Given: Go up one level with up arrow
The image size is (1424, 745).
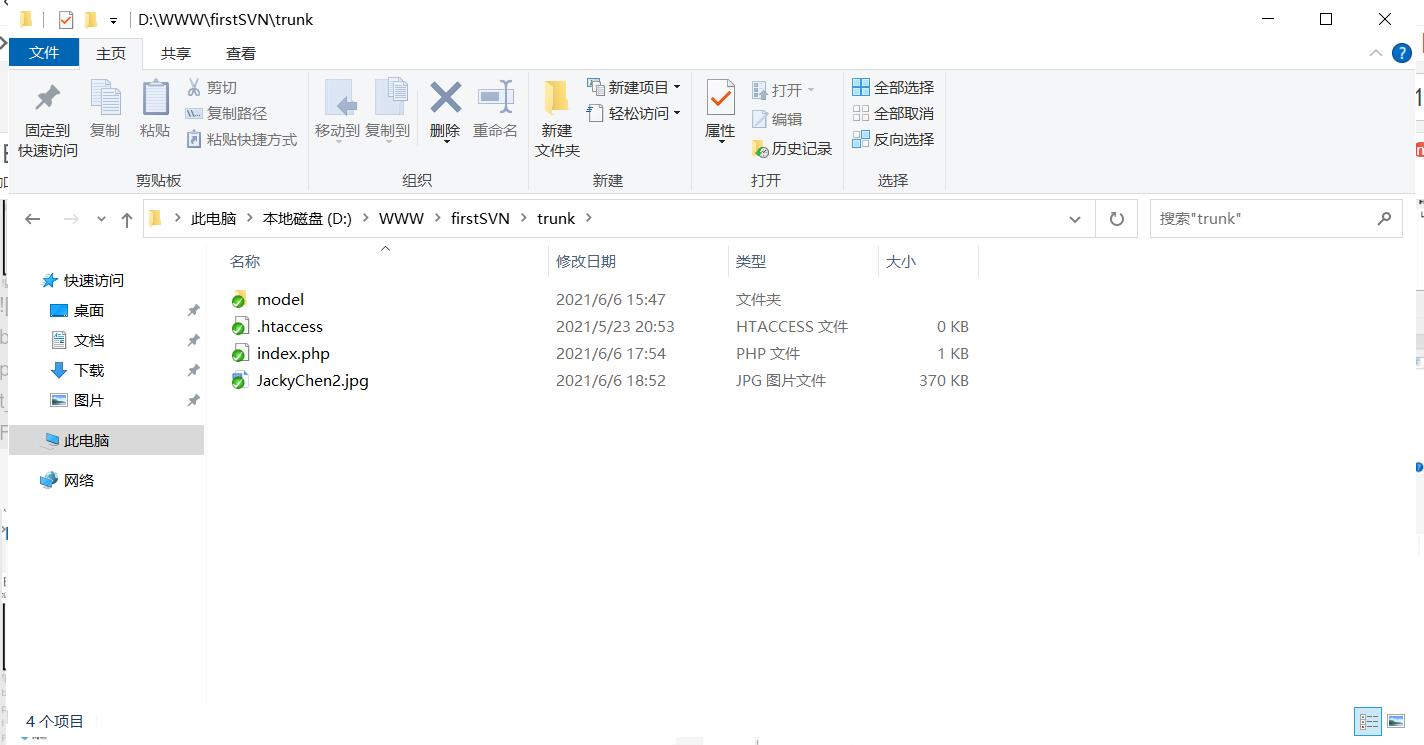Looking at the screenshot, I should point(127,219).
